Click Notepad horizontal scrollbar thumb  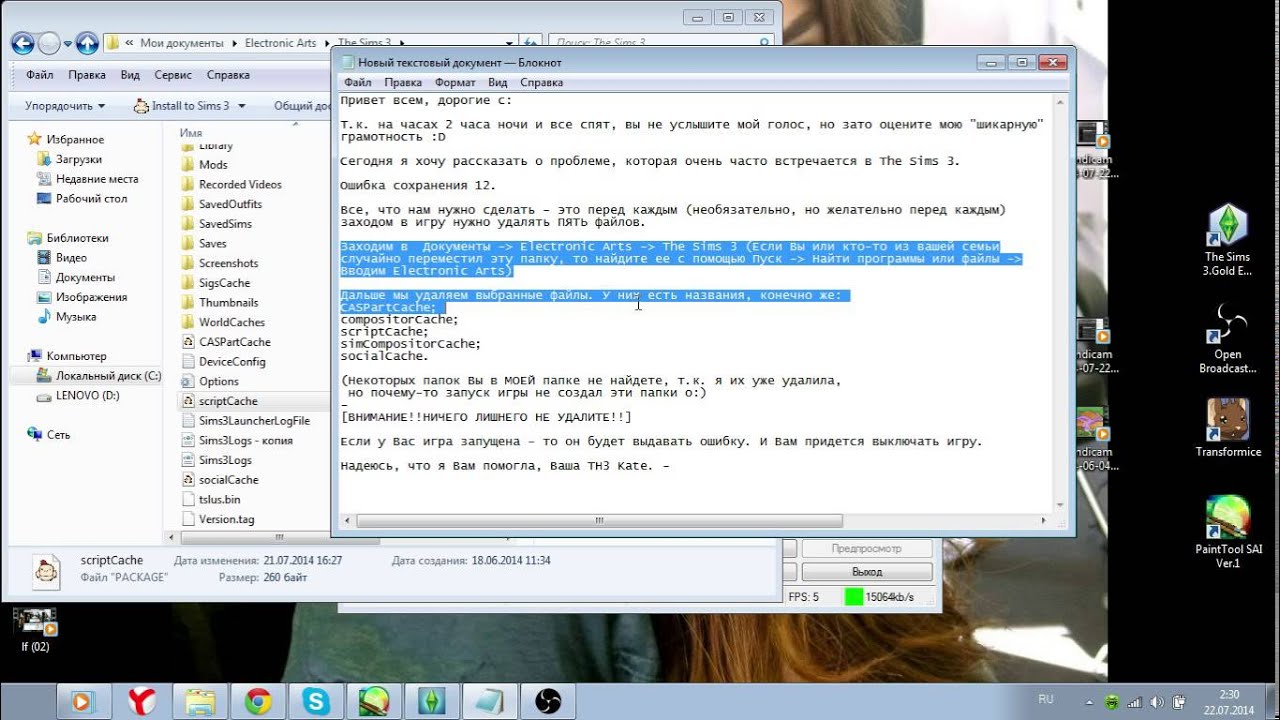599,520
